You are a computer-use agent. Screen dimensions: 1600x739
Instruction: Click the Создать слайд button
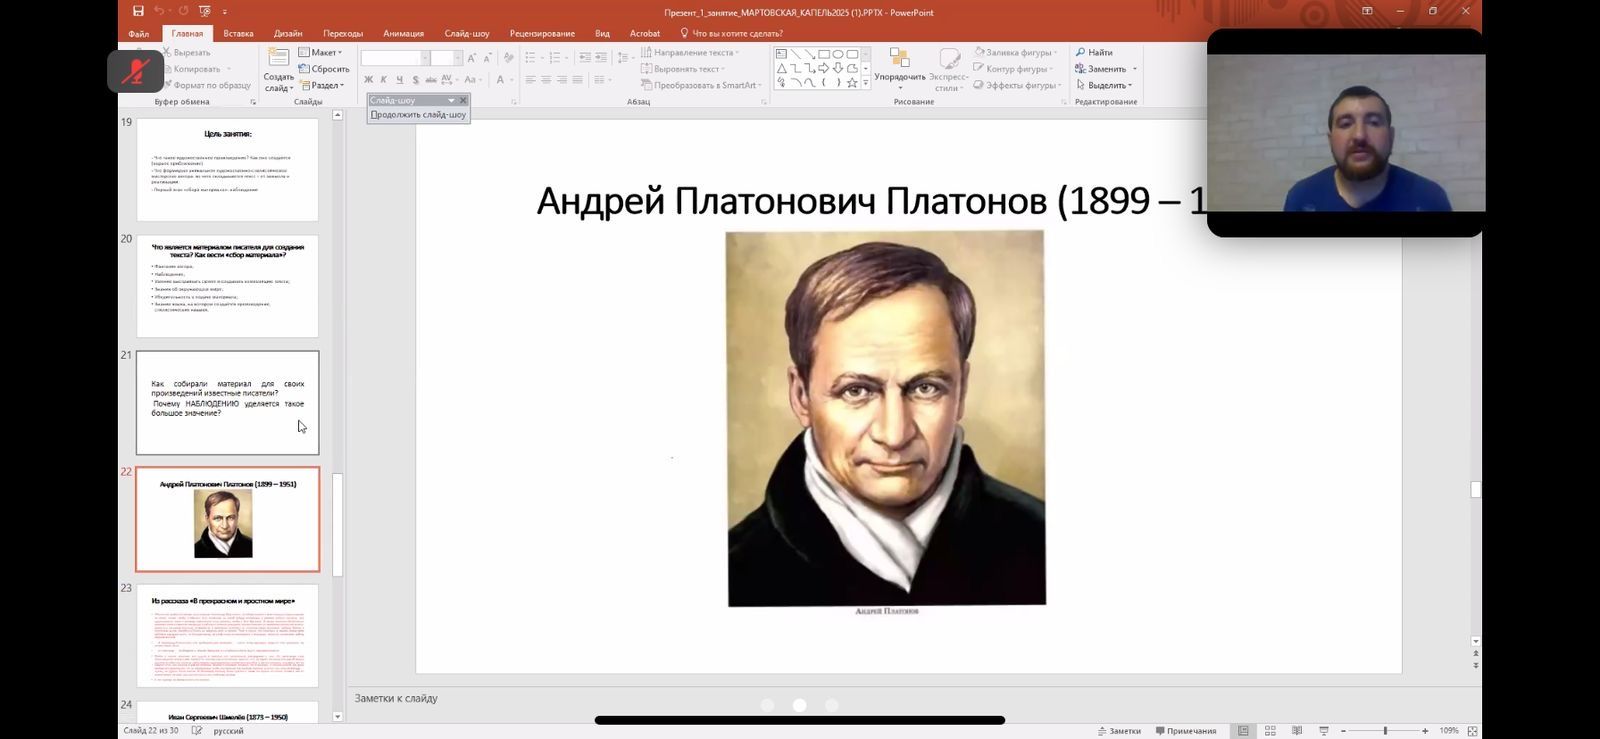pyautogui.click(x=278, y=69)
